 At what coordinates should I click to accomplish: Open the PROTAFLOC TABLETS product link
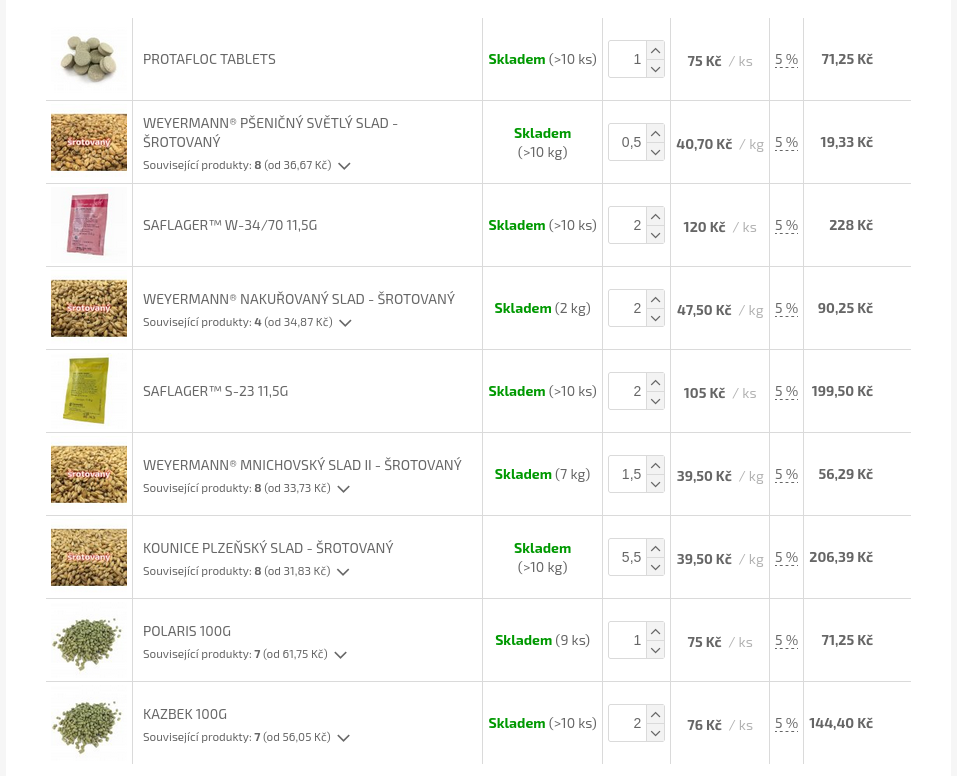tap(209, 59)
